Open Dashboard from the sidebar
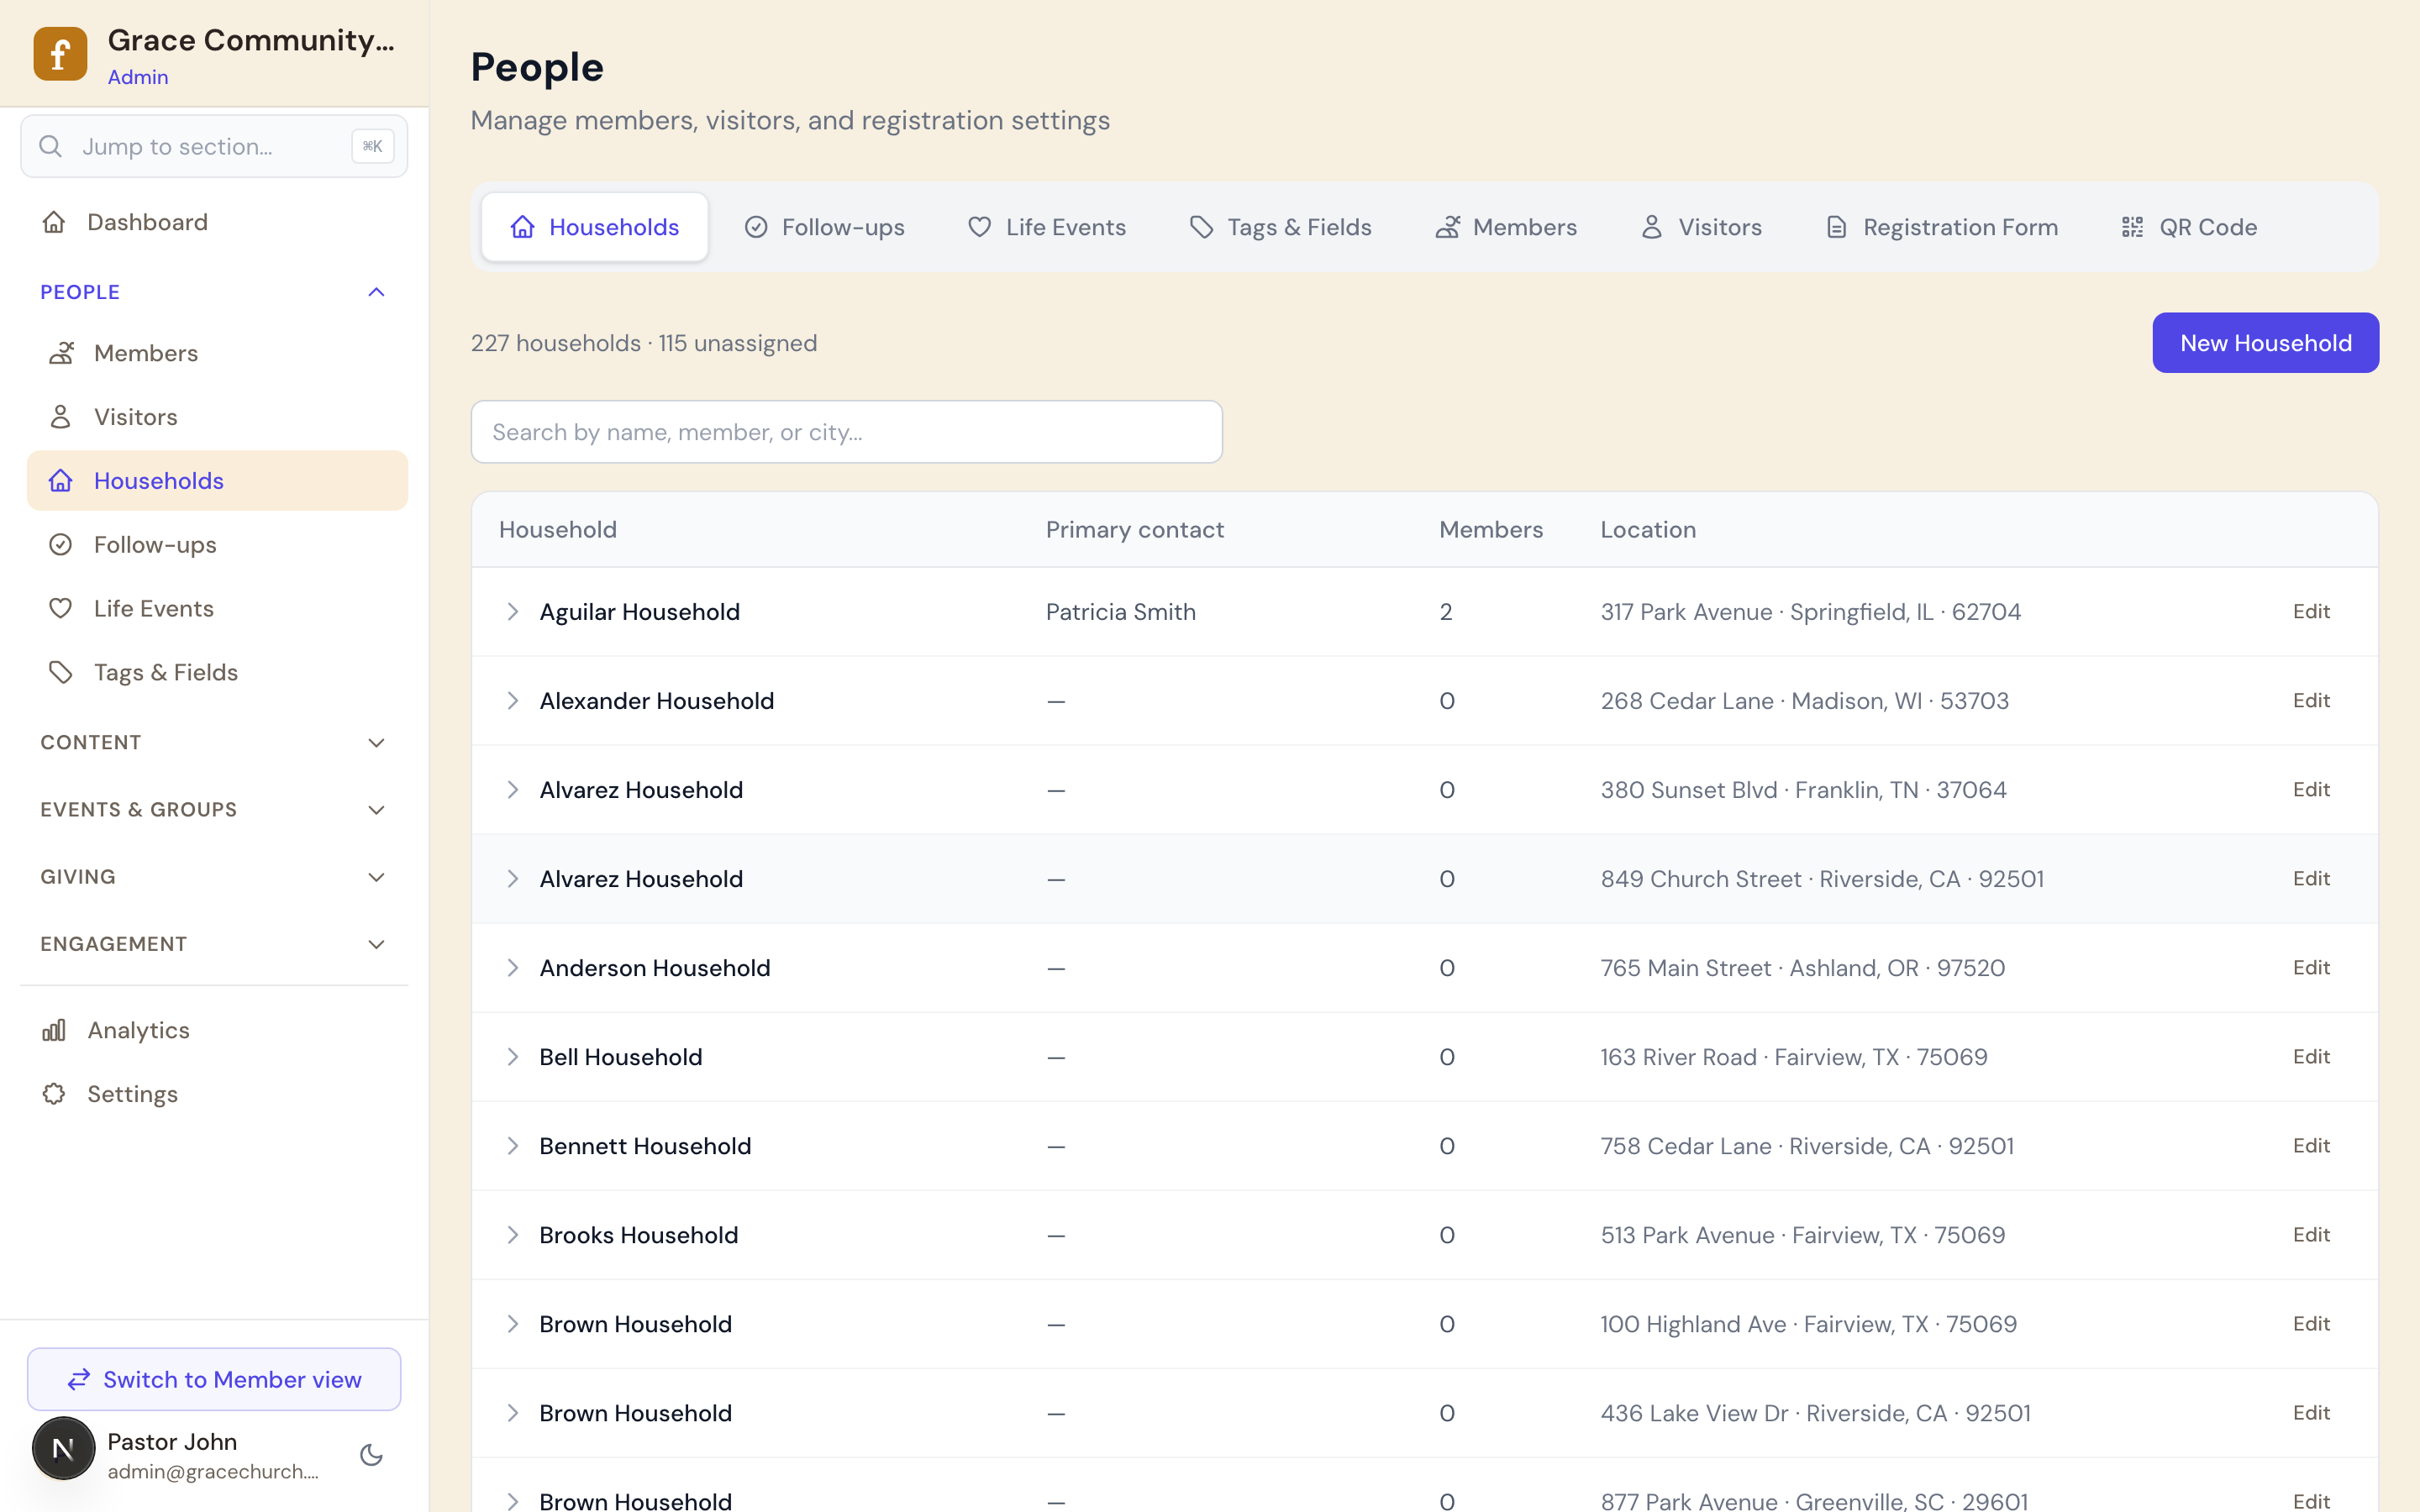The width and height of the screenshot is (2420, 1512). coord(213,222)
